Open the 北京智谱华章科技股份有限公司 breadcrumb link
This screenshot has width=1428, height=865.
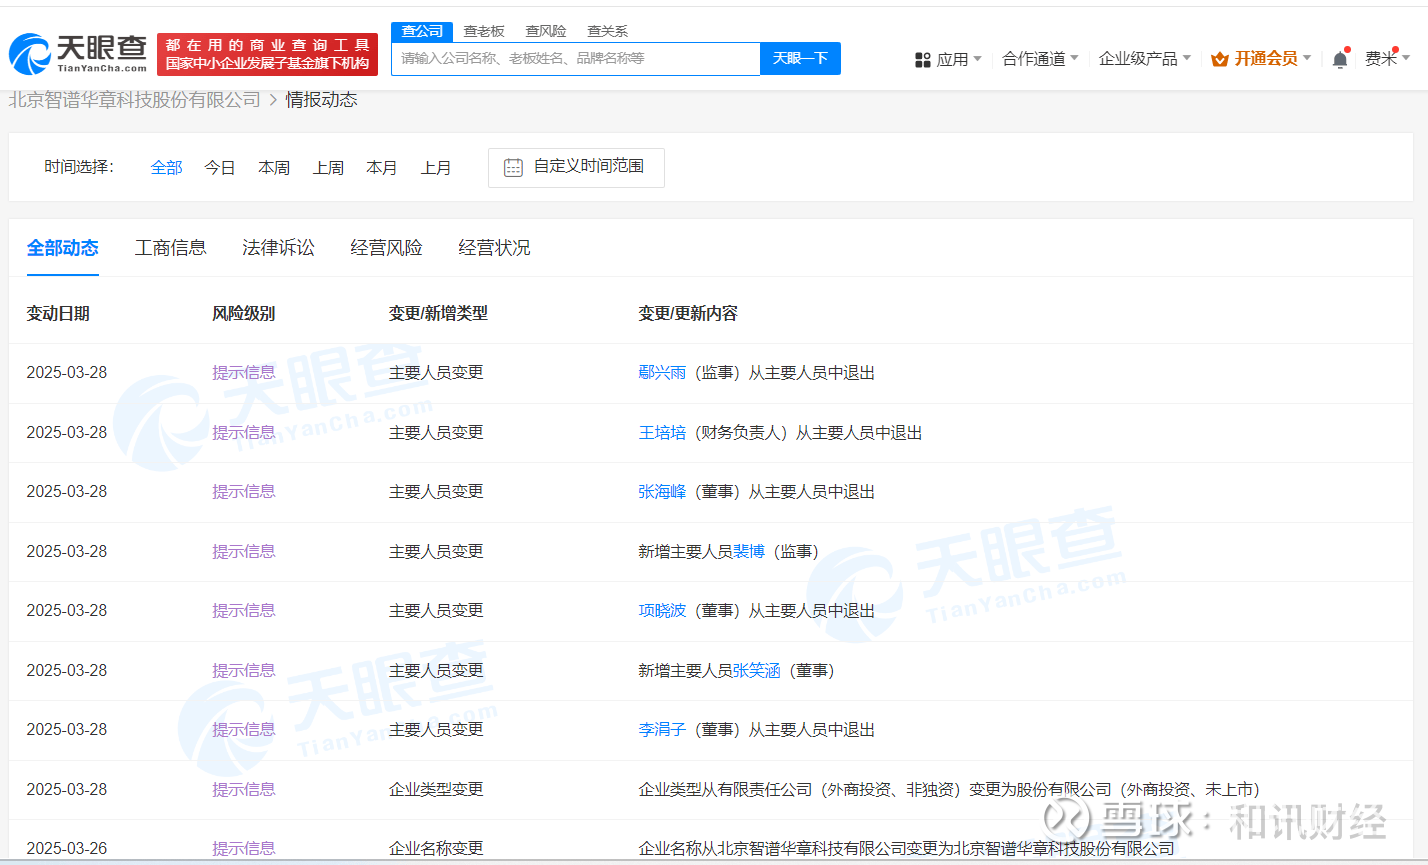point(135,100)
